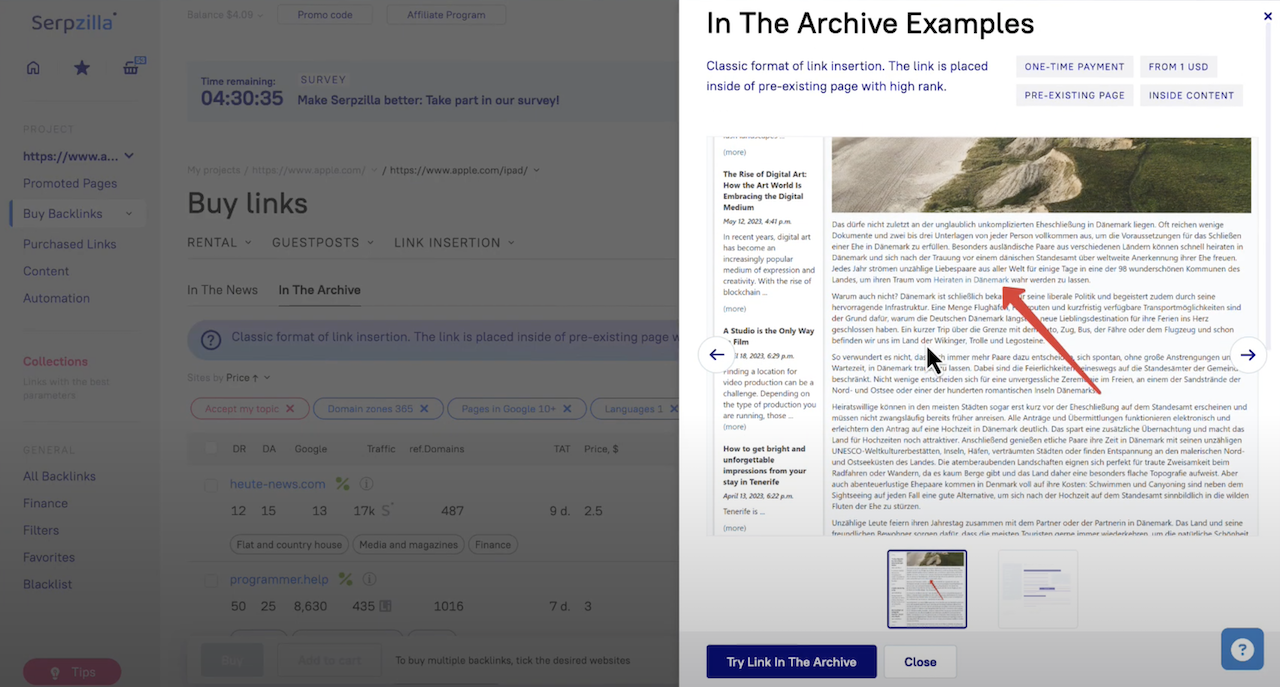The image size is (1280, 687).
Task: Switch to the In The News tab
Action: [222, 290]
